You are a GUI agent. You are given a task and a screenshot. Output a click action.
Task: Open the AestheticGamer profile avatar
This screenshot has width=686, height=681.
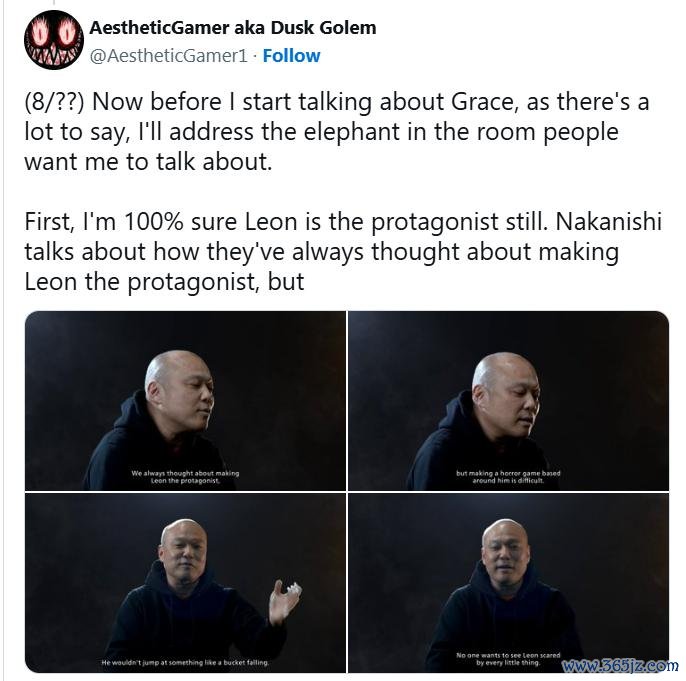point(54,40)
